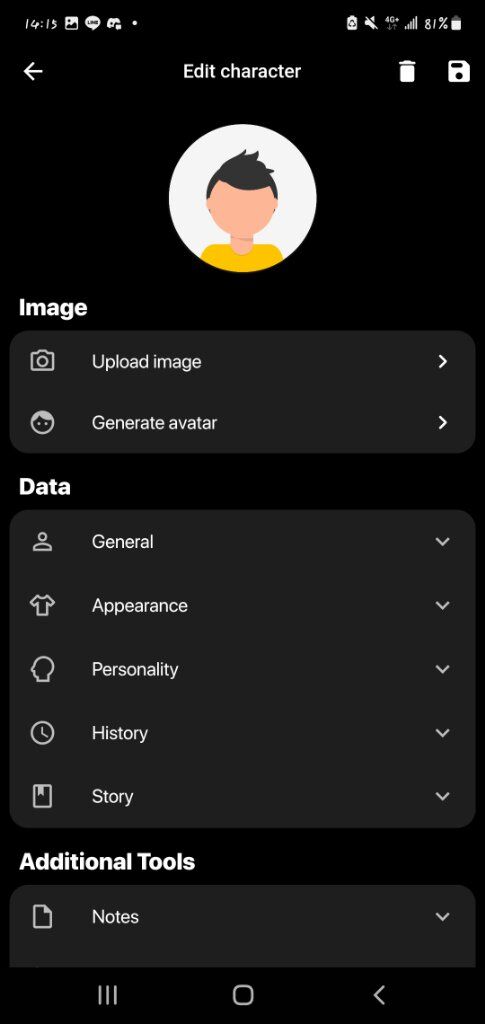Open the Upload image option

242,361
